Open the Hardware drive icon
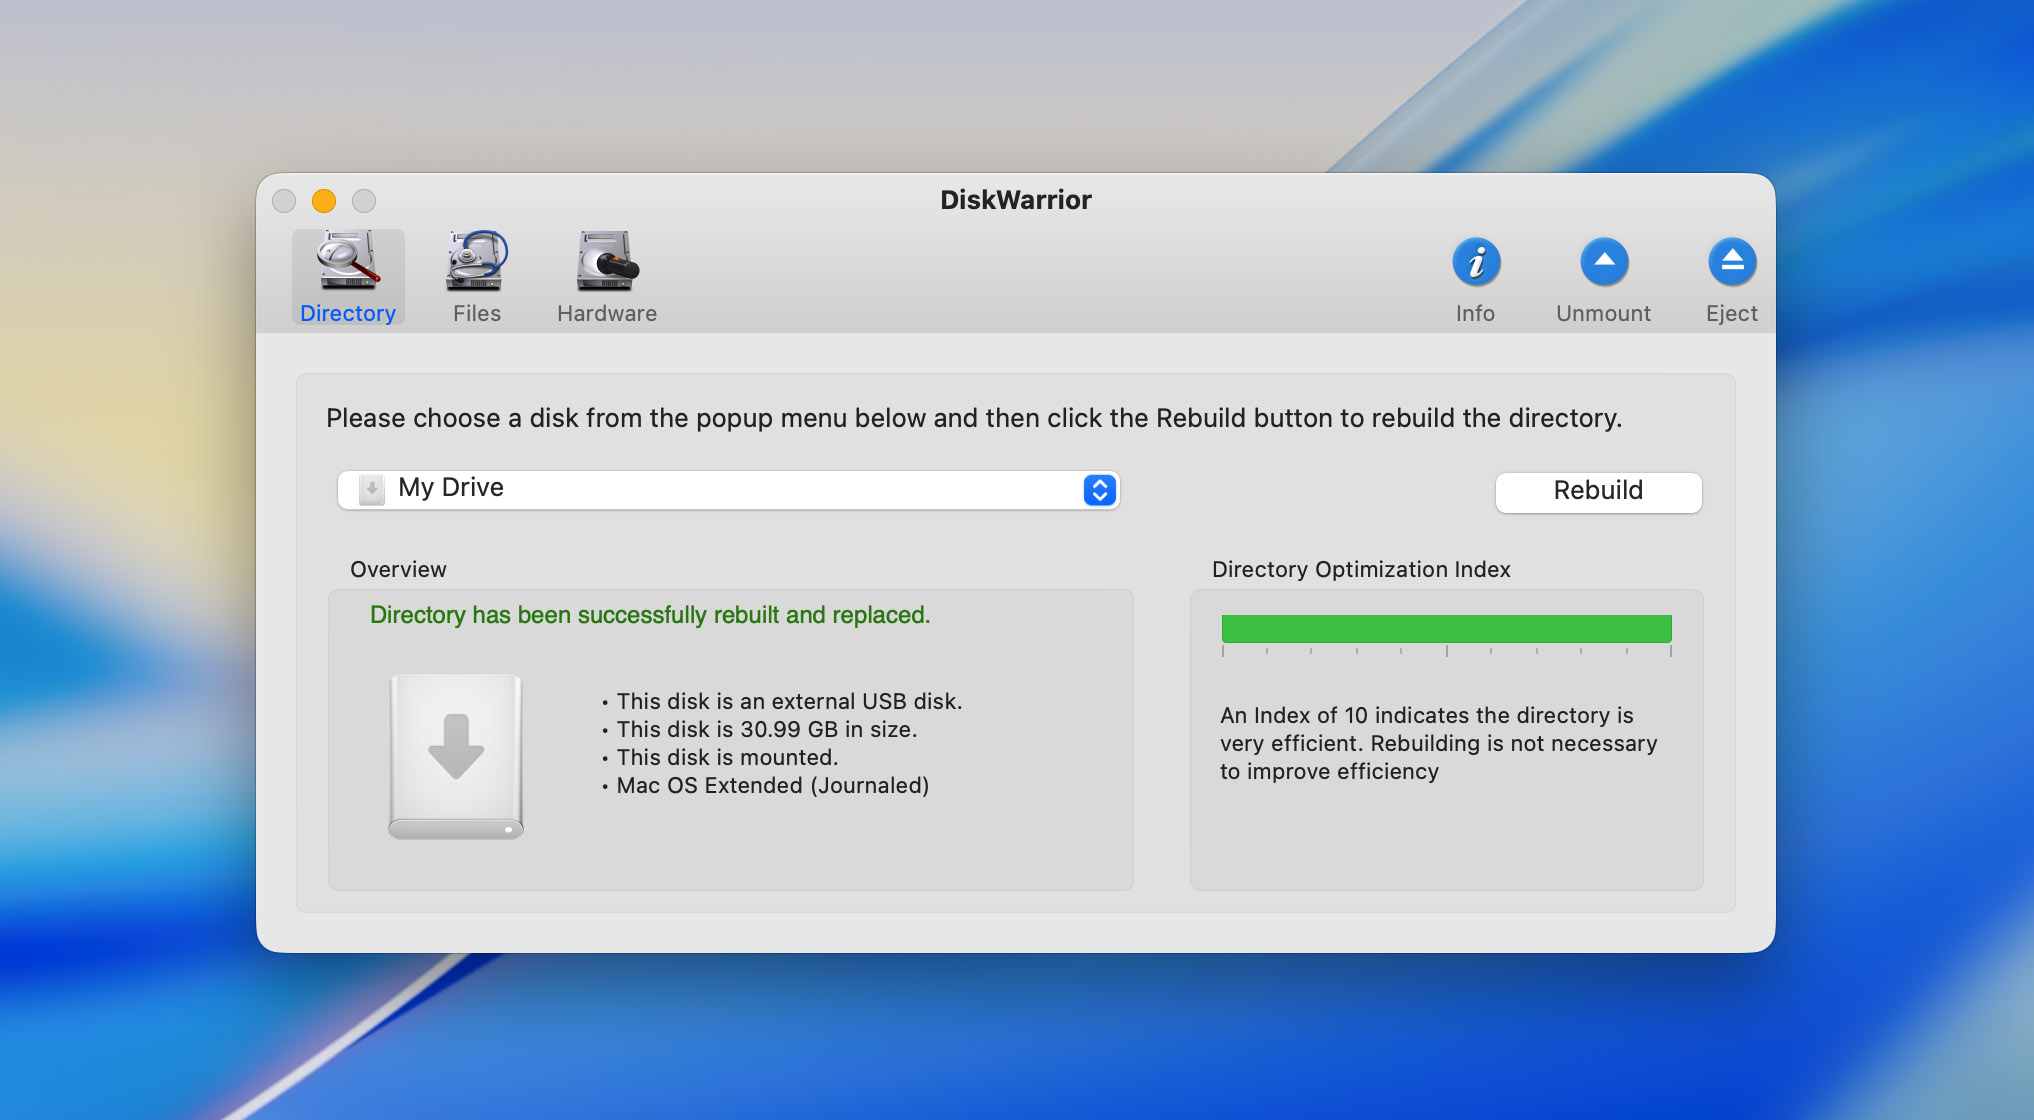Screen dimensions: 2034x1120 tap(607, 261)
